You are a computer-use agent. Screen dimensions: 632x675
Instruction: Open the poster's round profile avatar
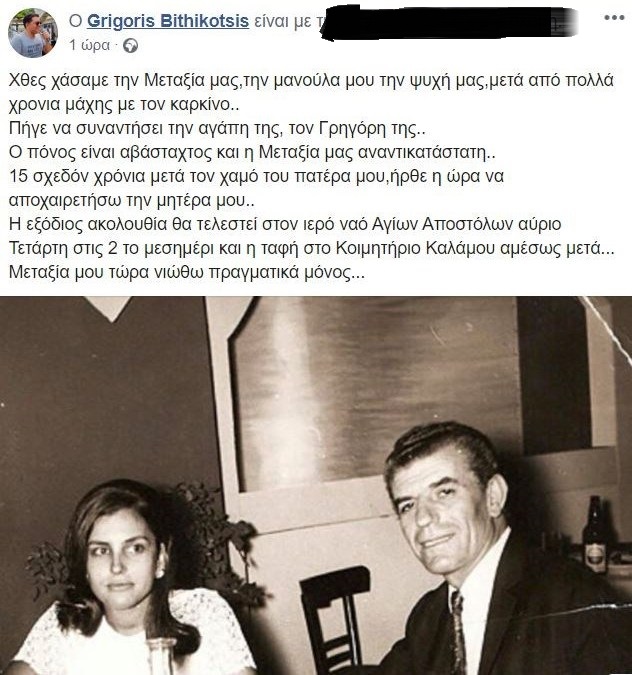[33, 33]
